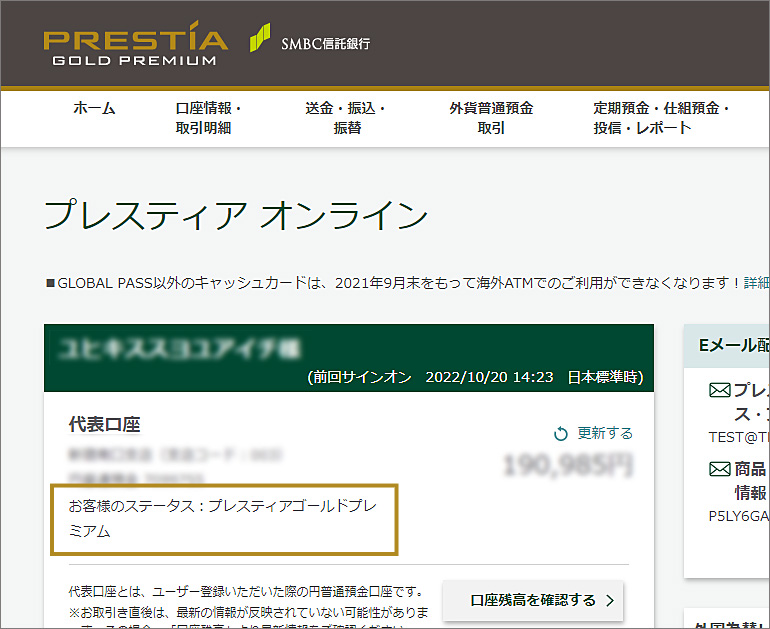
Task: Open 送金・振込・振替 menu
Action: click(x=346, y=118)
